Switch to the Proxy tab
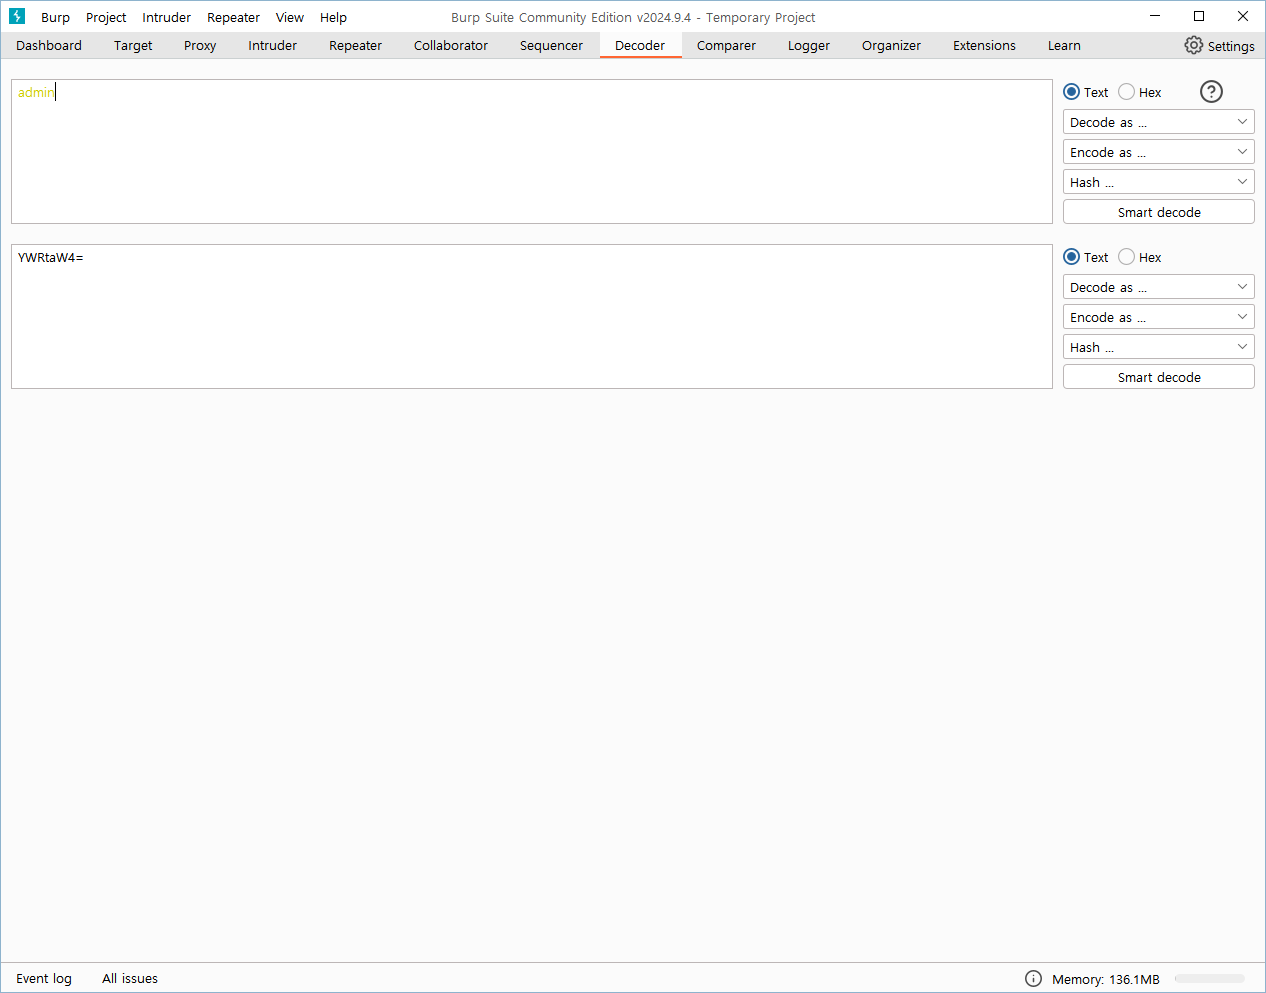 pos(200,45)
